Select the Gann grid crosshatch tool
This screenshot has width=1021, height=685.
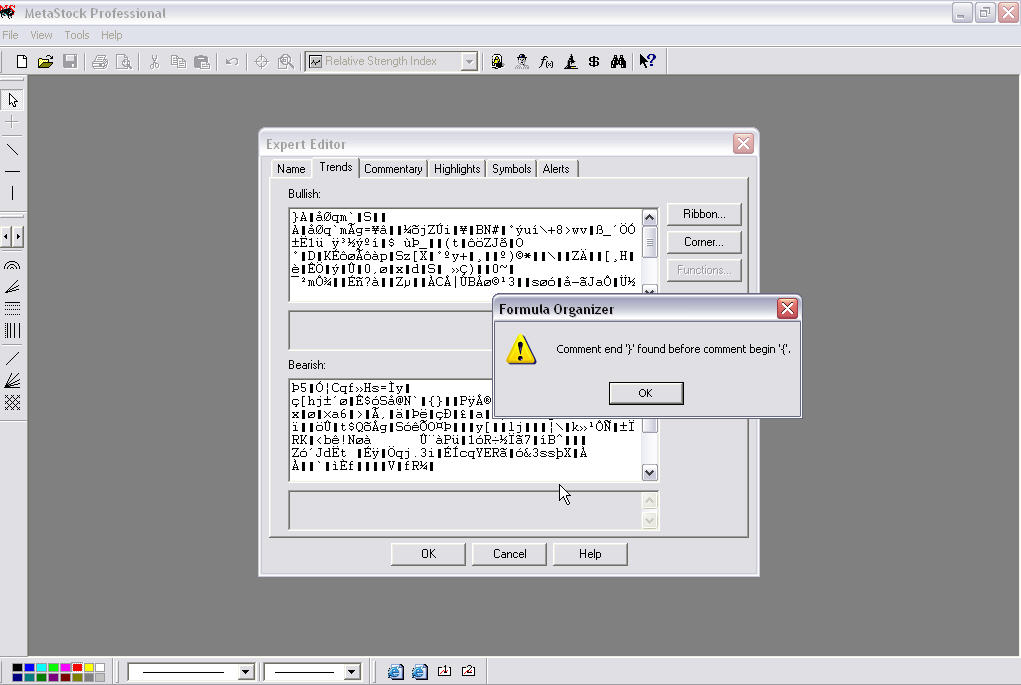click(12, 402)
